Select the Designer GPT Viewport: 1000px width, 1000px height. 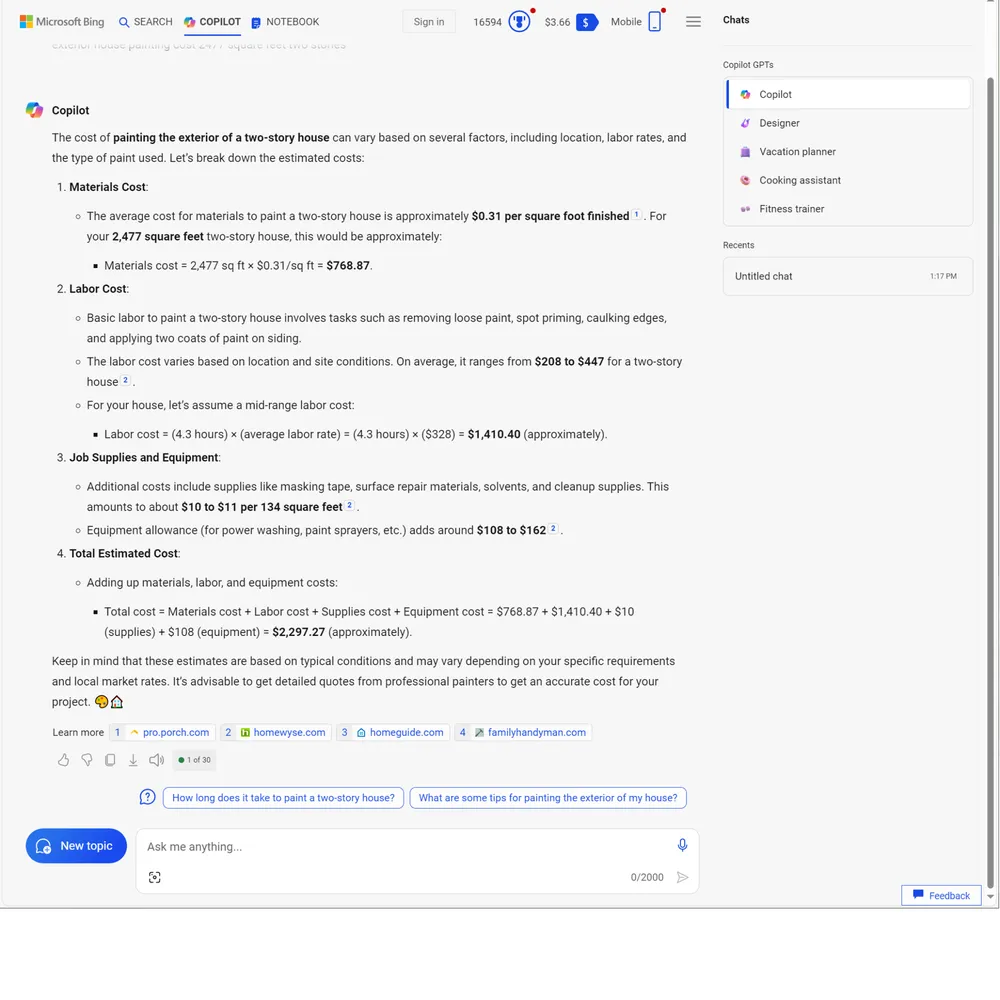[779, 123]
